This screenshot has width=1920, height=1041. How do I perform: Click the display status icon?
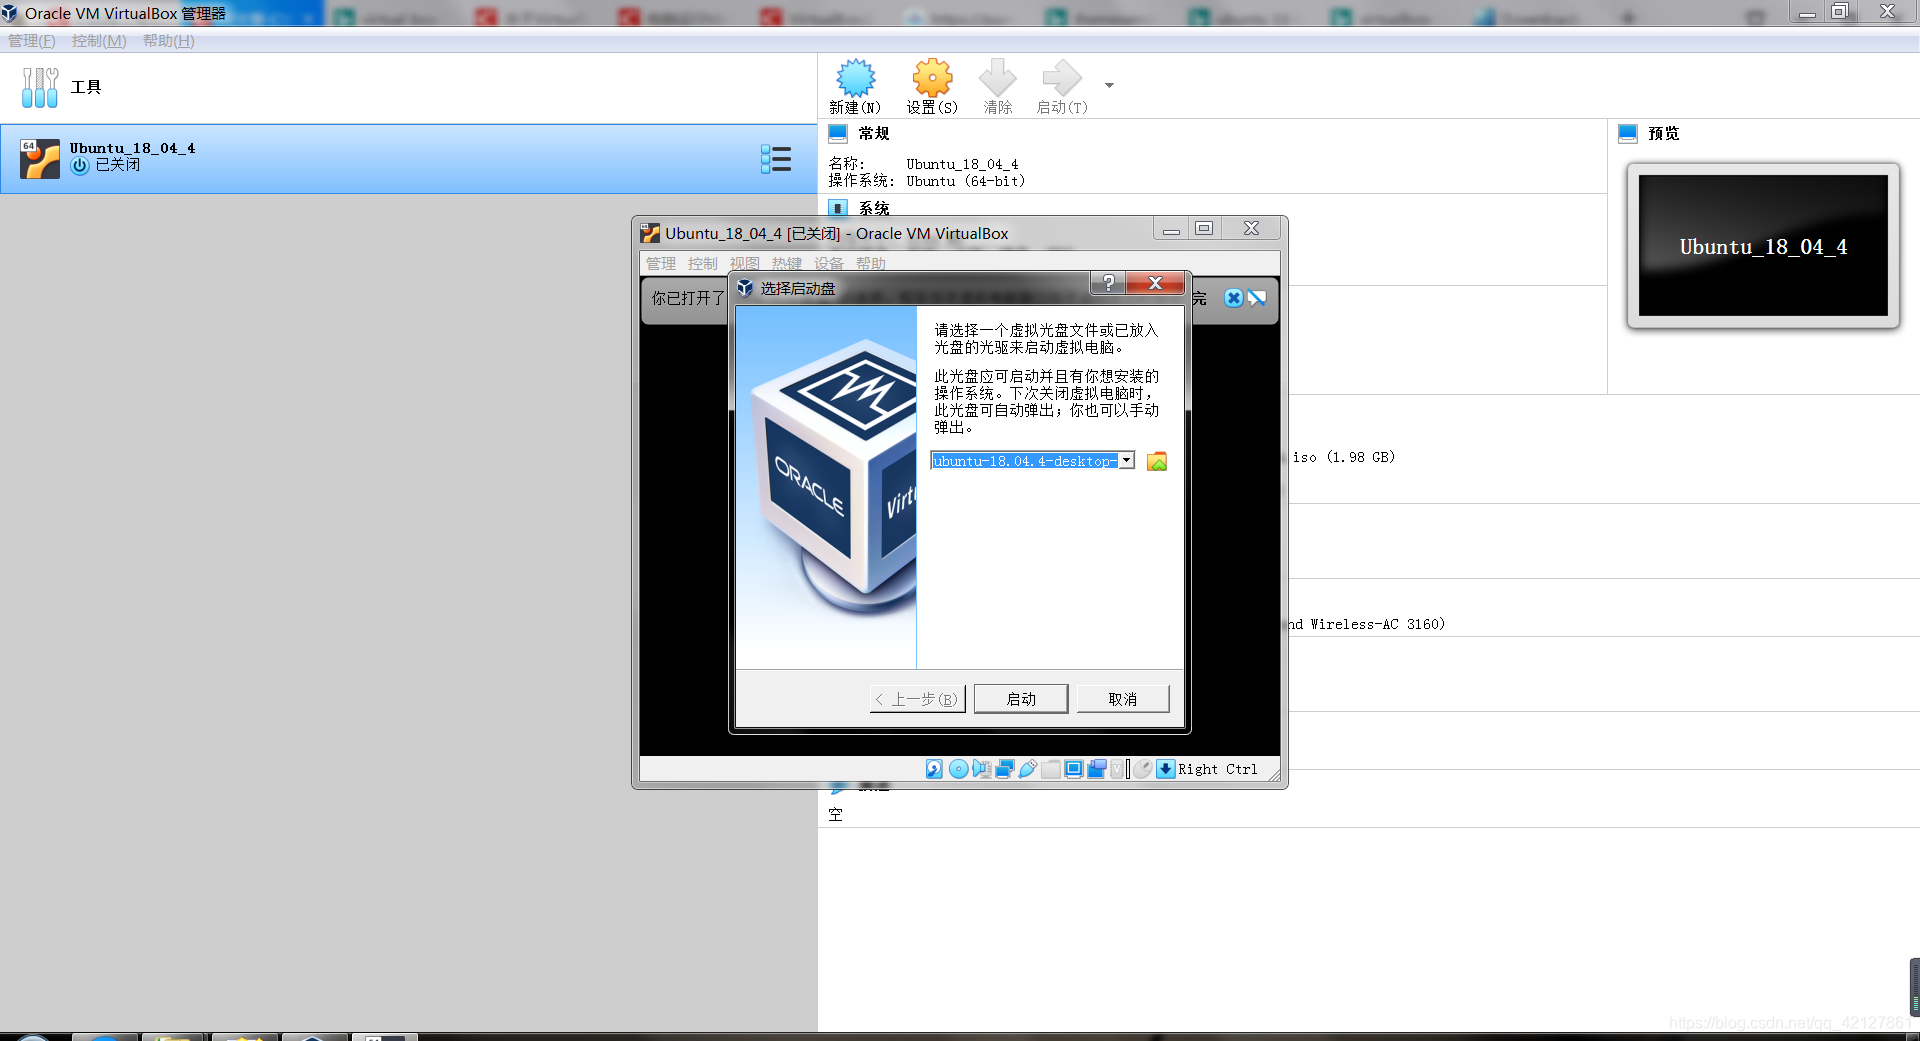click(1074, 769)
